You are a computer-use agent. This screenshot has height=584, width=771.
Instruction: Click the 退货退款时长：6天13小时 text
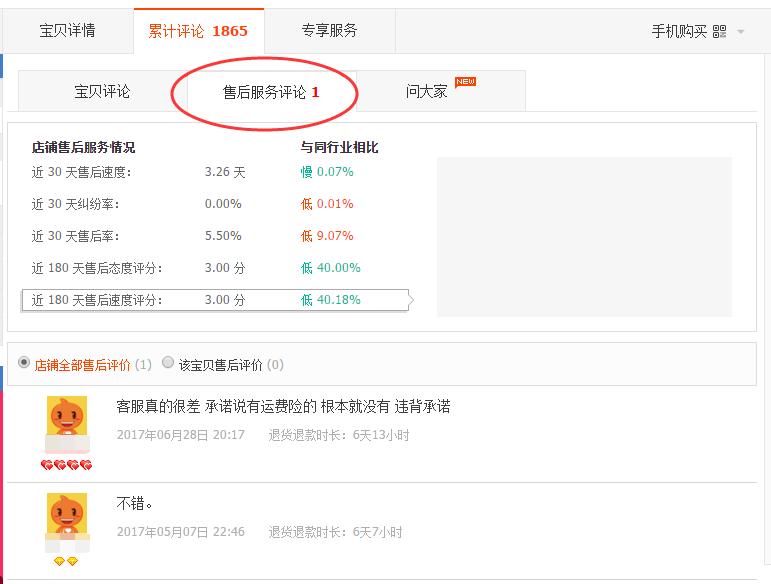click(x=339, y=435)
